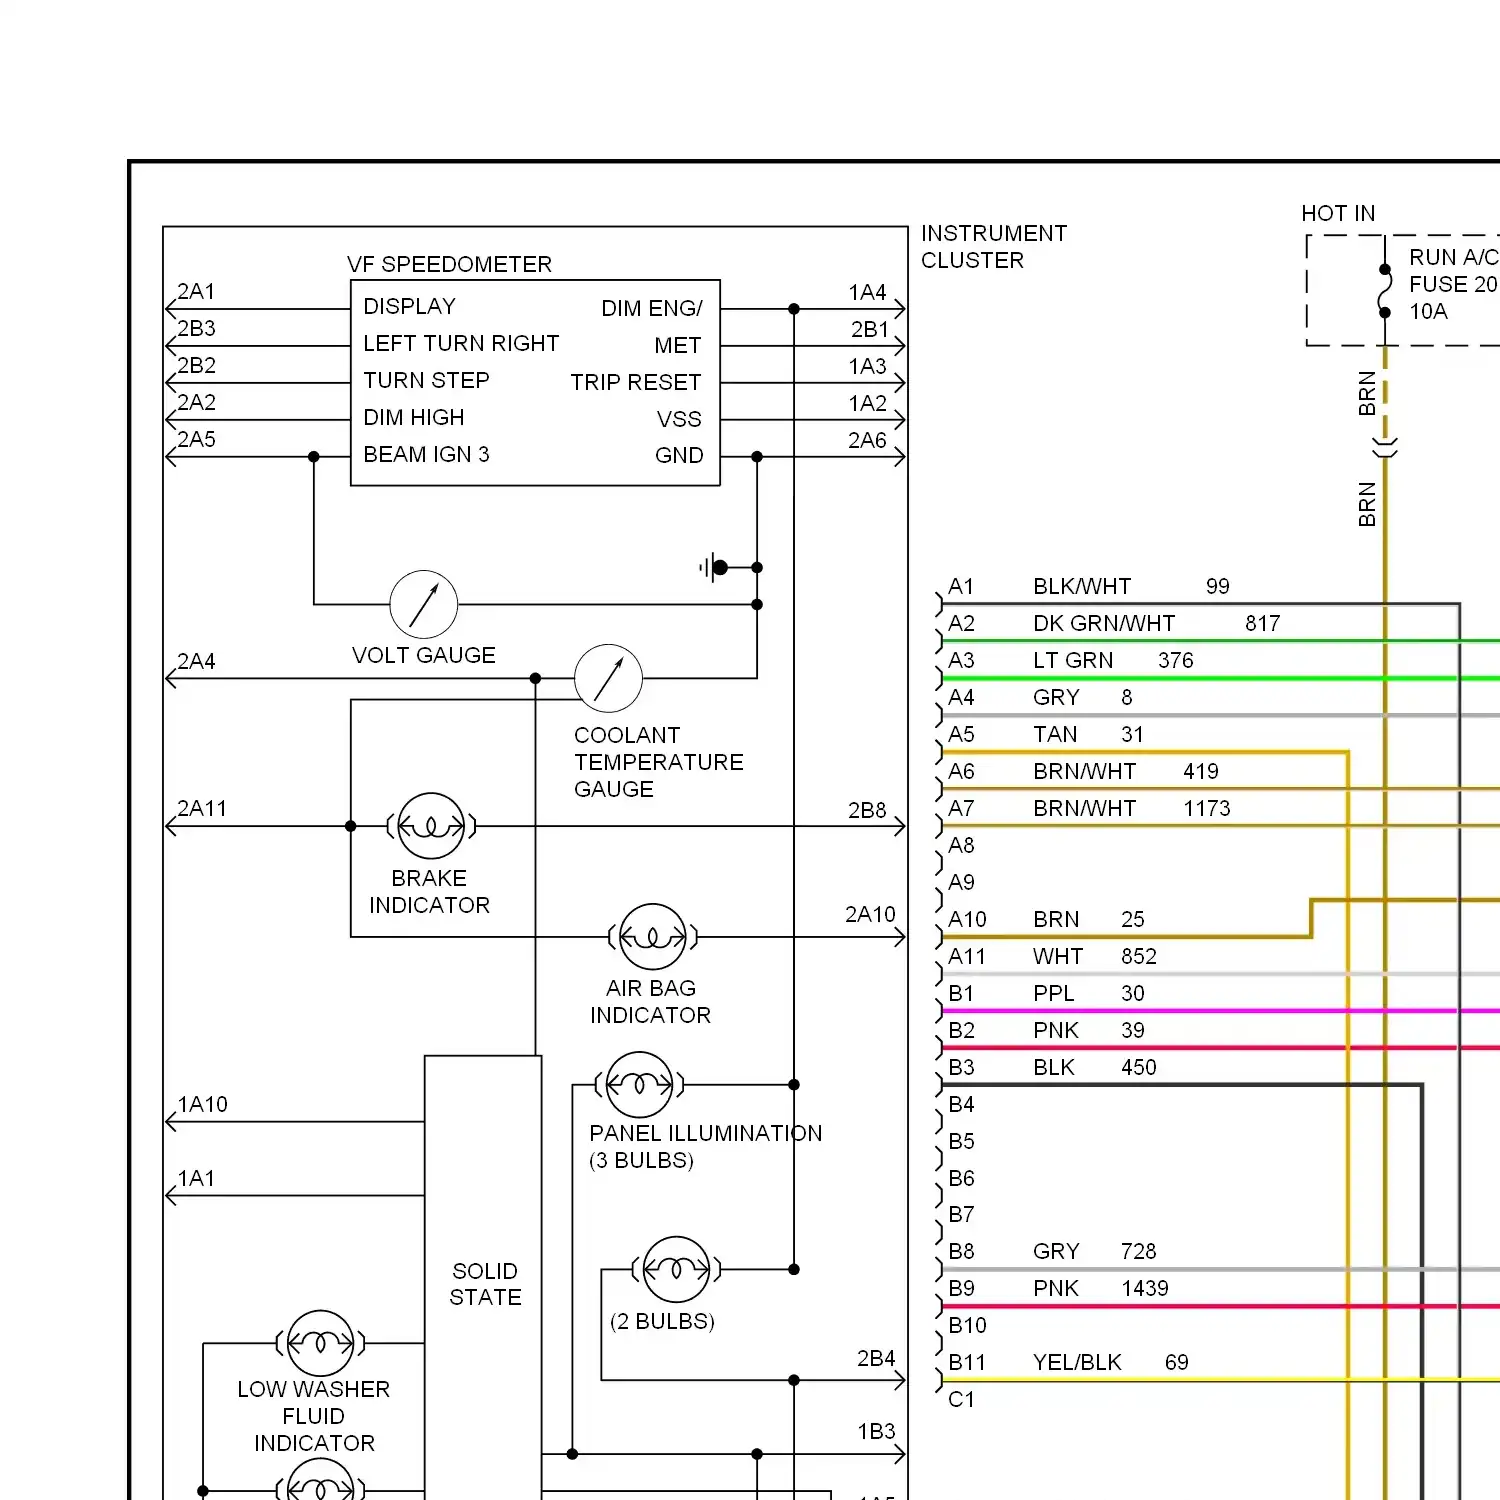This screenshot has height=1500, width=1500.
Task: Click the LT GRN wire label
Action: click(1073, 660)
